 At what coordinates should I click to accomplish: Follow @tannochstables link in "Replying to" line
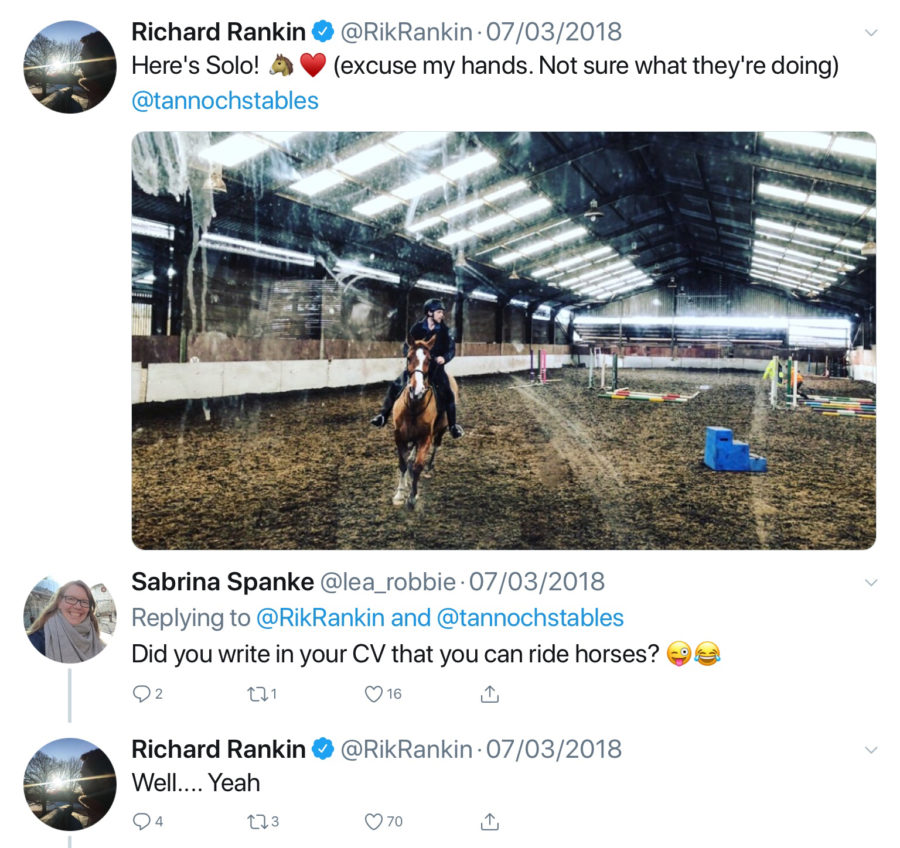click(x=530, y=617)
